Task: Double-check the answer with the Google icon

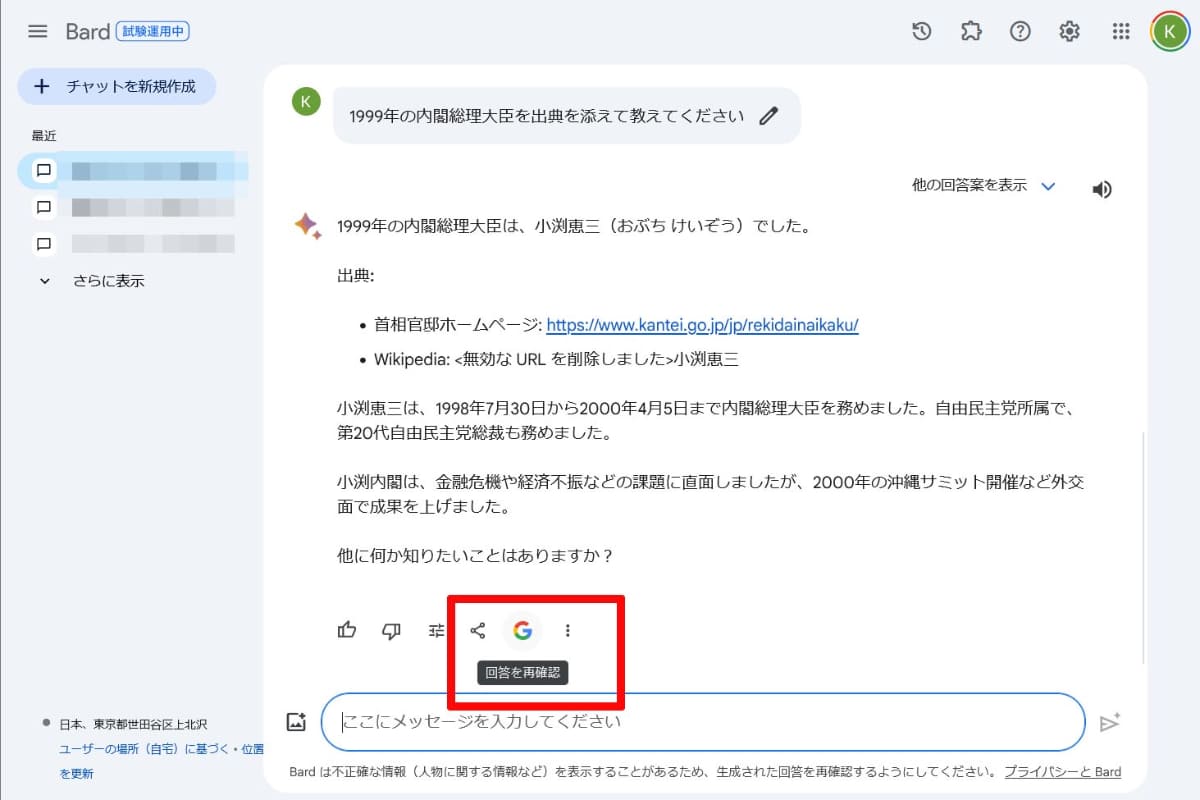Action: [x=522, y=631]
